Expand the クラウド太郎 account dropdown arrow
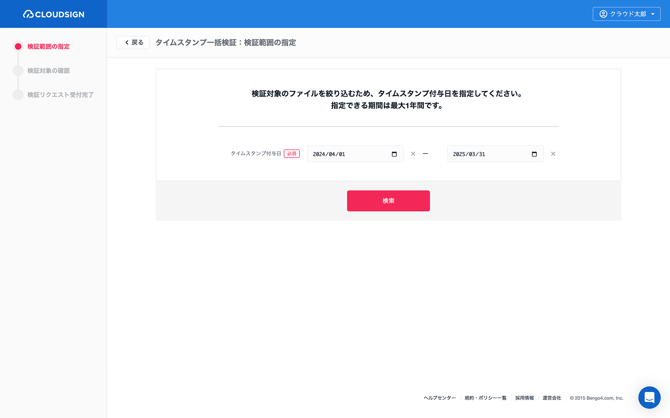 coord(653,14)
